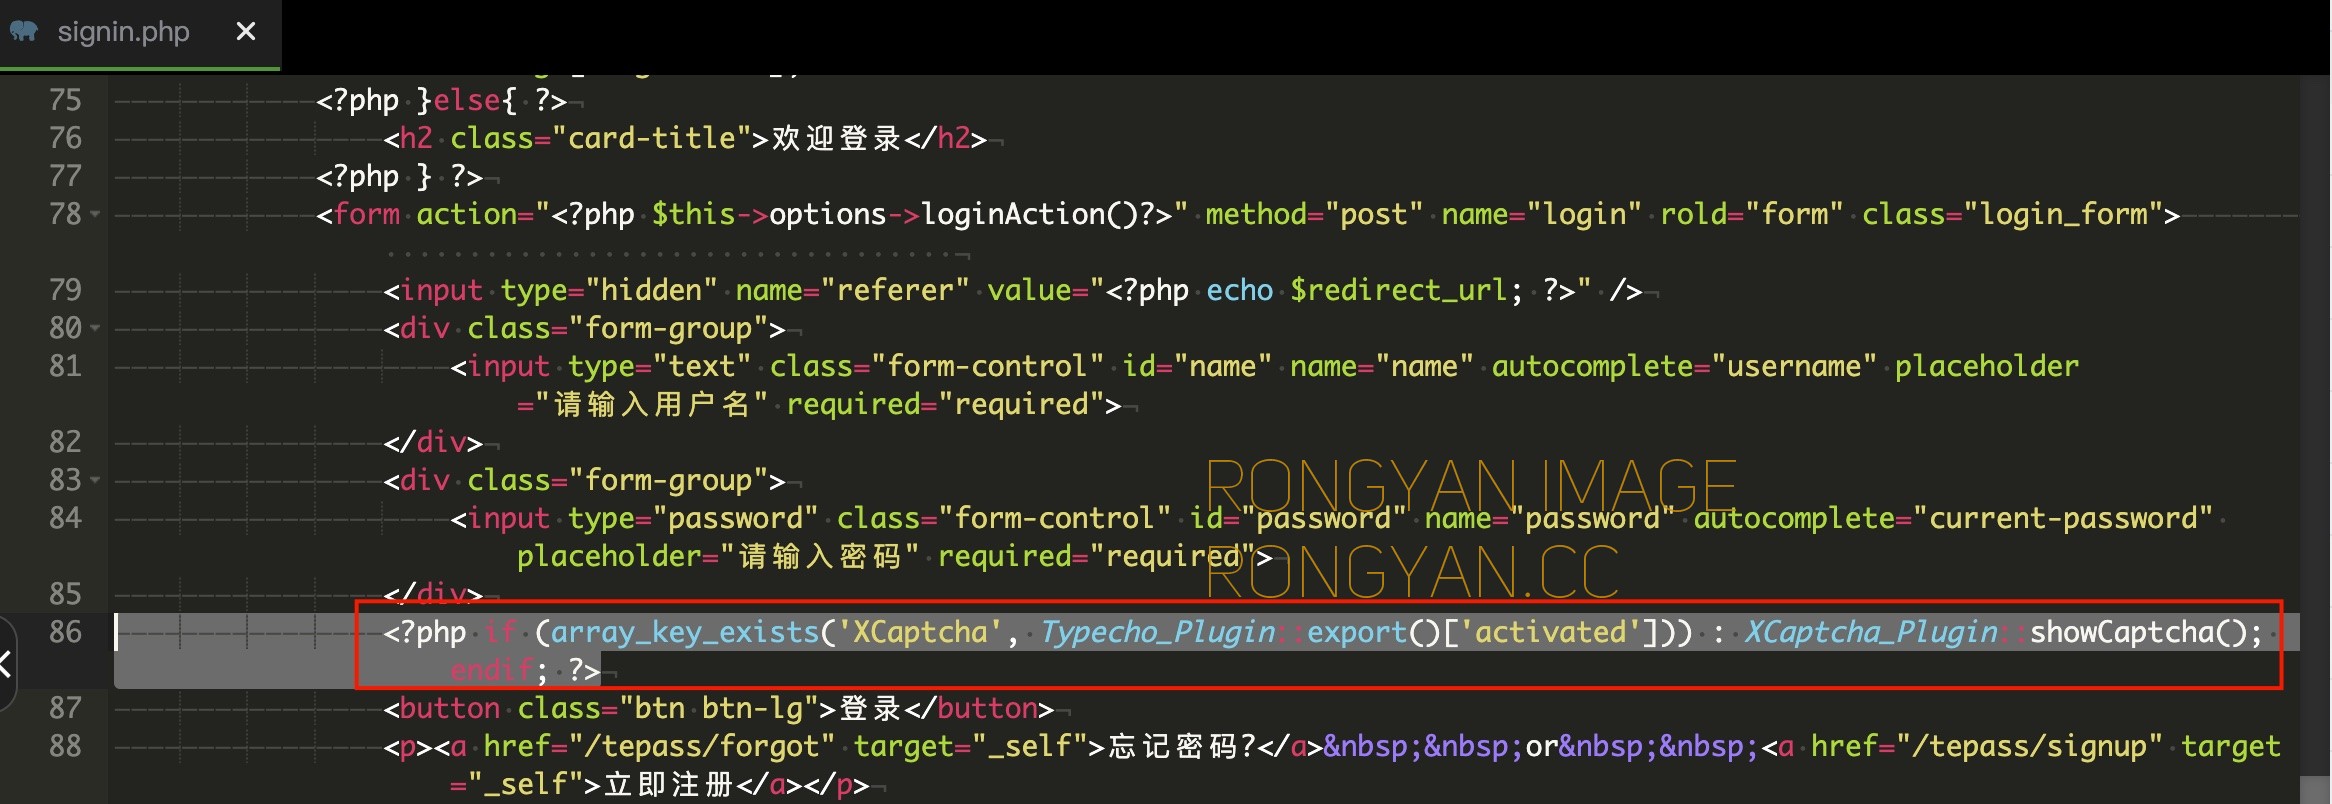Click line number 77 in the gutter
The width and height of the screenshot is (2332, 804).
click(x=65, y=176)
